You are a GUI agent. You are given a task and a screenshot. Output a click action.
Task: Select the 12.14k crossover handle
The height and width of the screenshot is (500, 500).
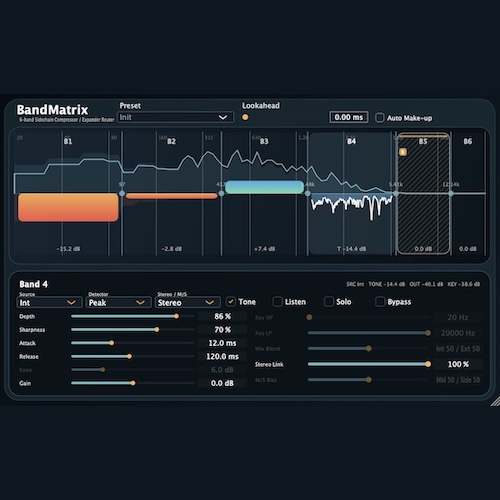click(x=451, y=193)
